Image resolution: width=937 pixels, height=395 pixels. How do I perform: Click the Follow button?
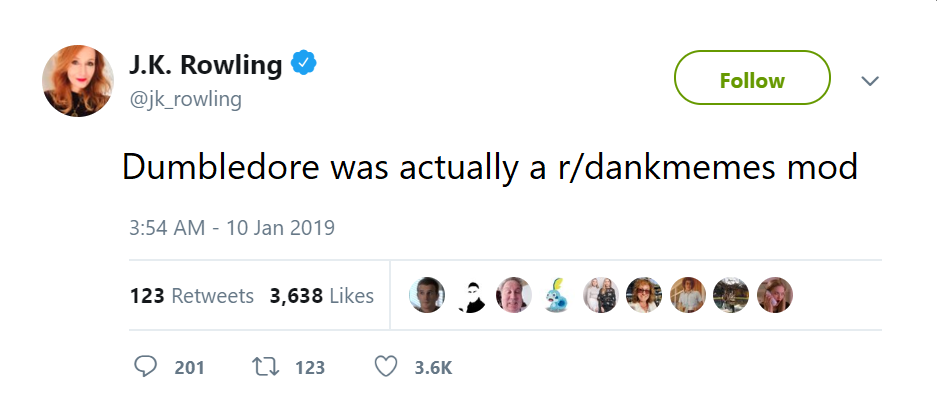[752, 78]
